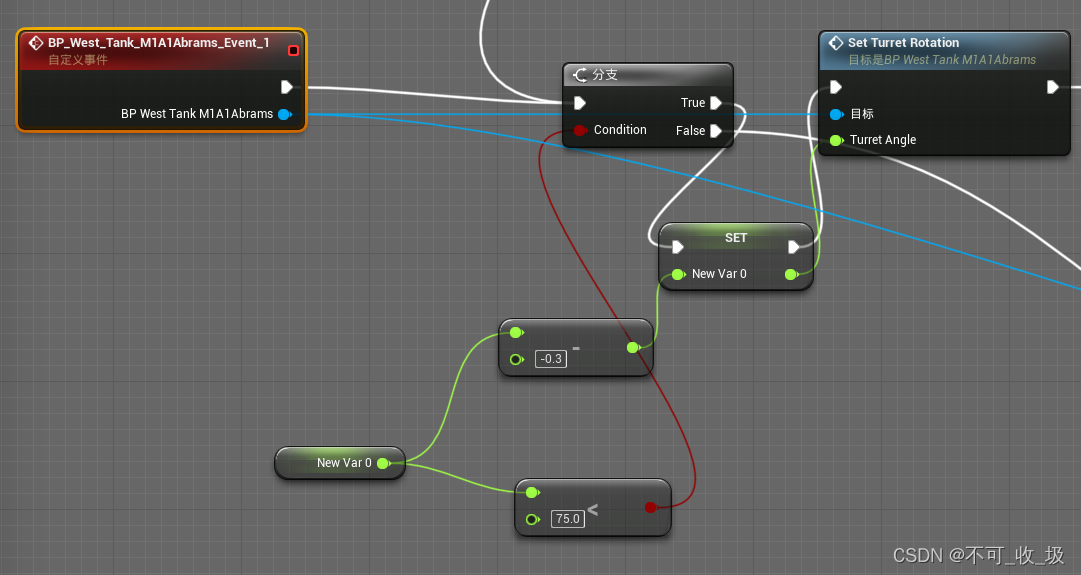Screen dimensions: 1081x575
Task: Click the SET node execution output pin
Action: [794, 247]
